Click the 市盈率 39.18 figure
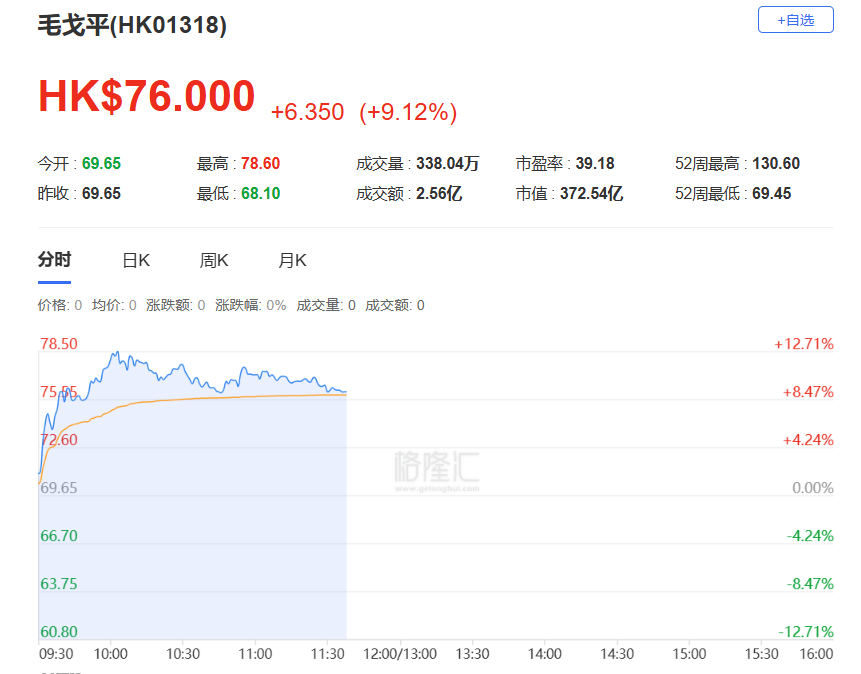Viewport: 861px width, 674px height. 595,164
